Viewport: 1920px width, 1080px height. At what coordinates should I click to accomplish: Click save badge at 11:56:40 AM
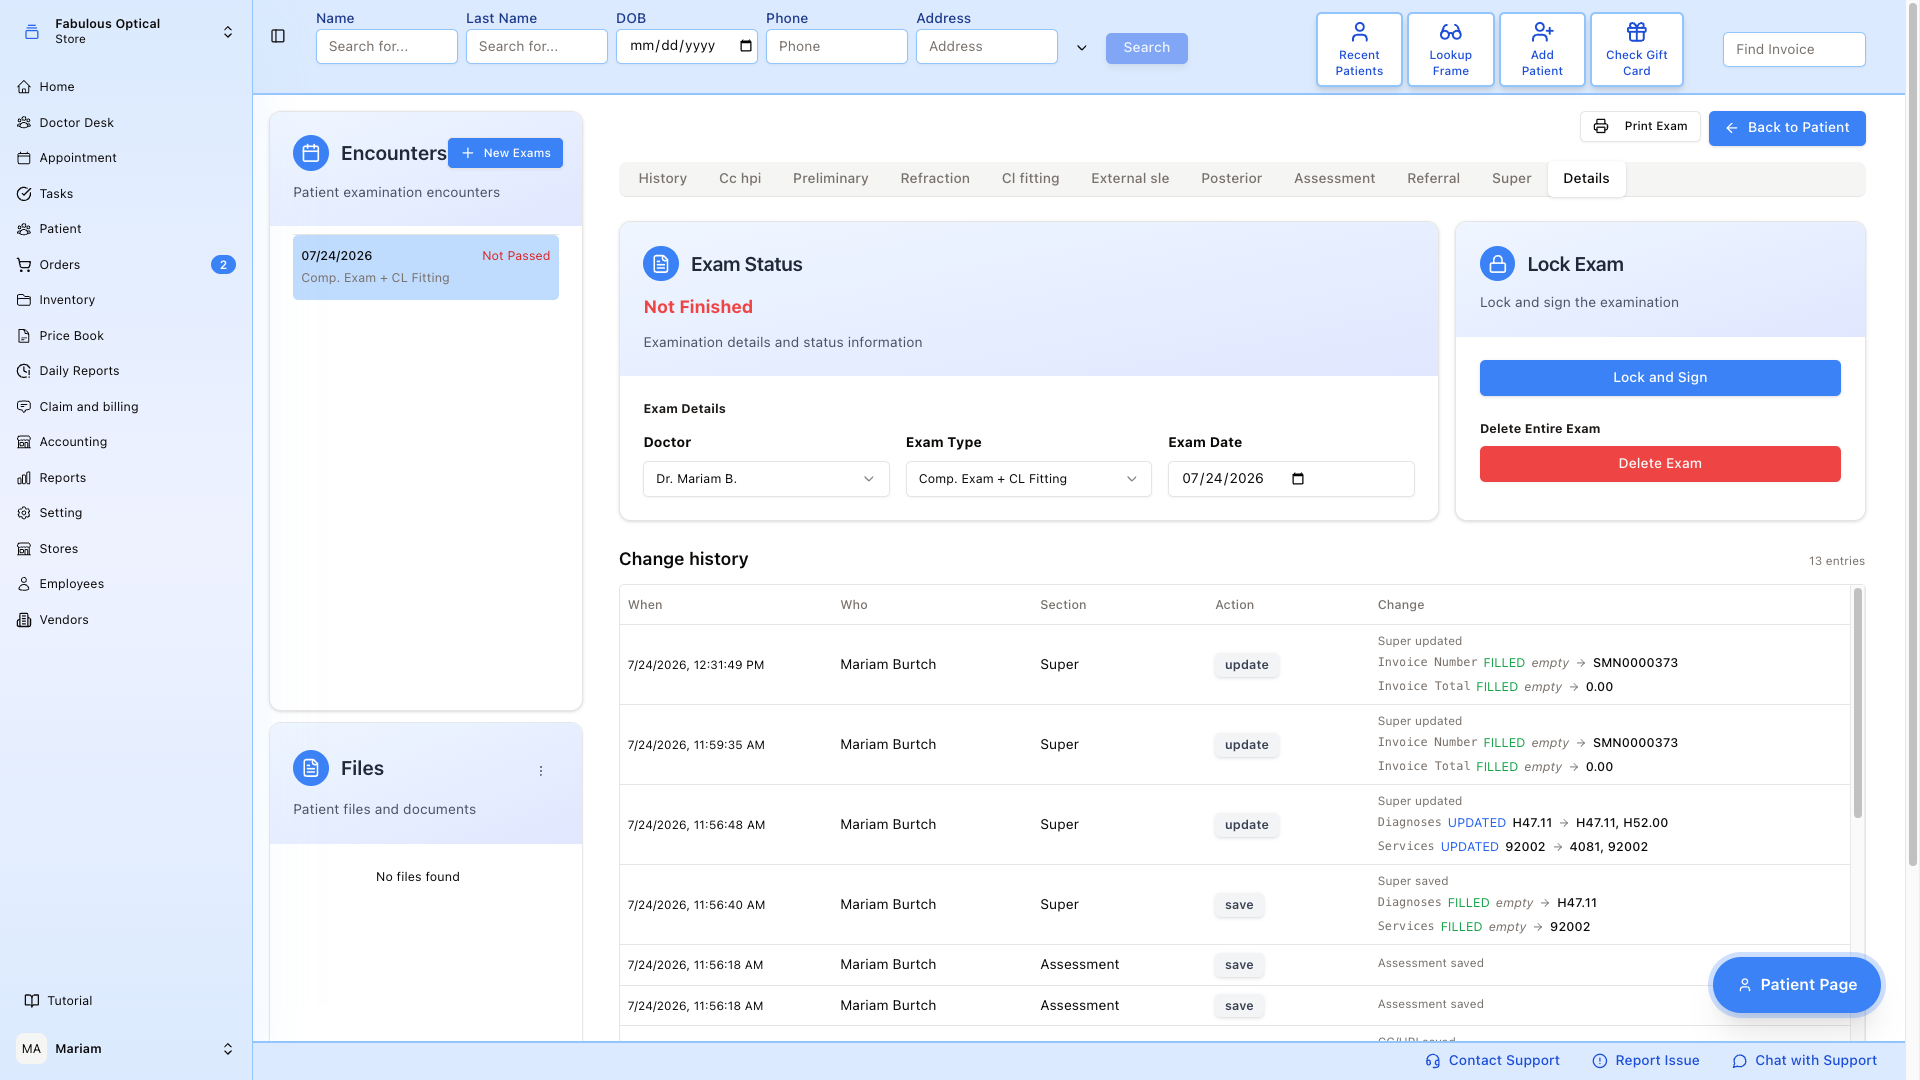tap(1239, 905)
